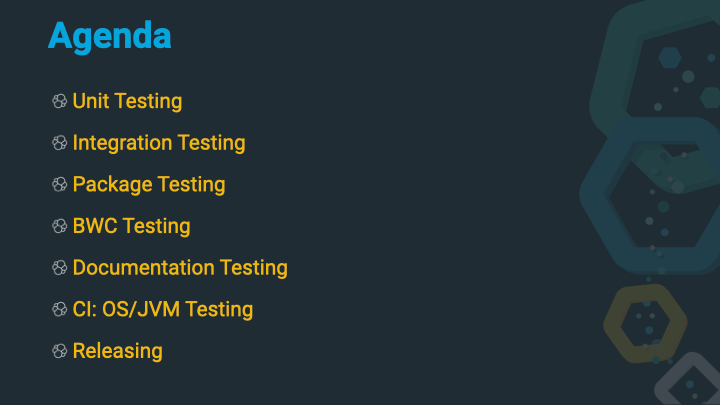Select the BWC Testing agenda entry

[x=131, y=227]
